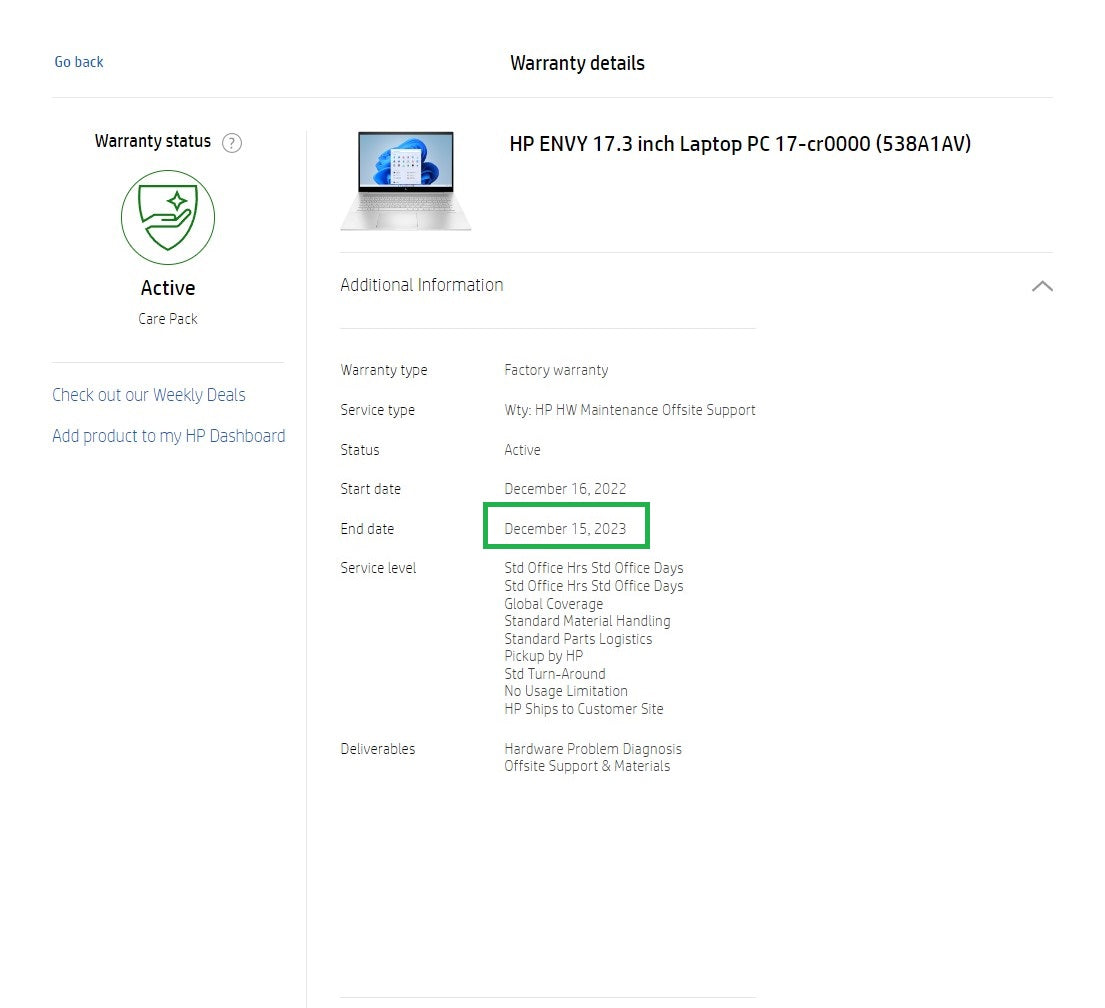Click the green shield warranty status icon
Viewport: 1105px width, 1008px height.
pos(168,217)
